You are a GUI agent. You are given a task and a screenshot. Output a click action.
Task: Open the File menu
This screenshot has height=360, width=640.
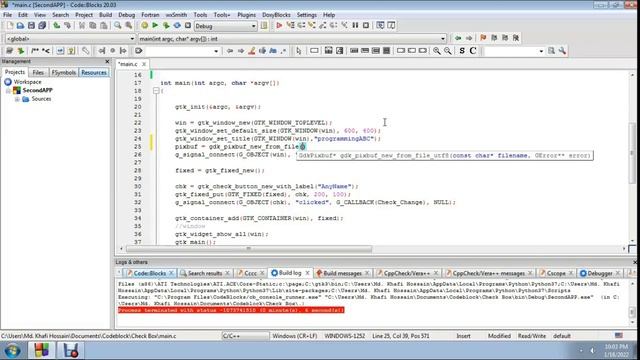[7, 15]
